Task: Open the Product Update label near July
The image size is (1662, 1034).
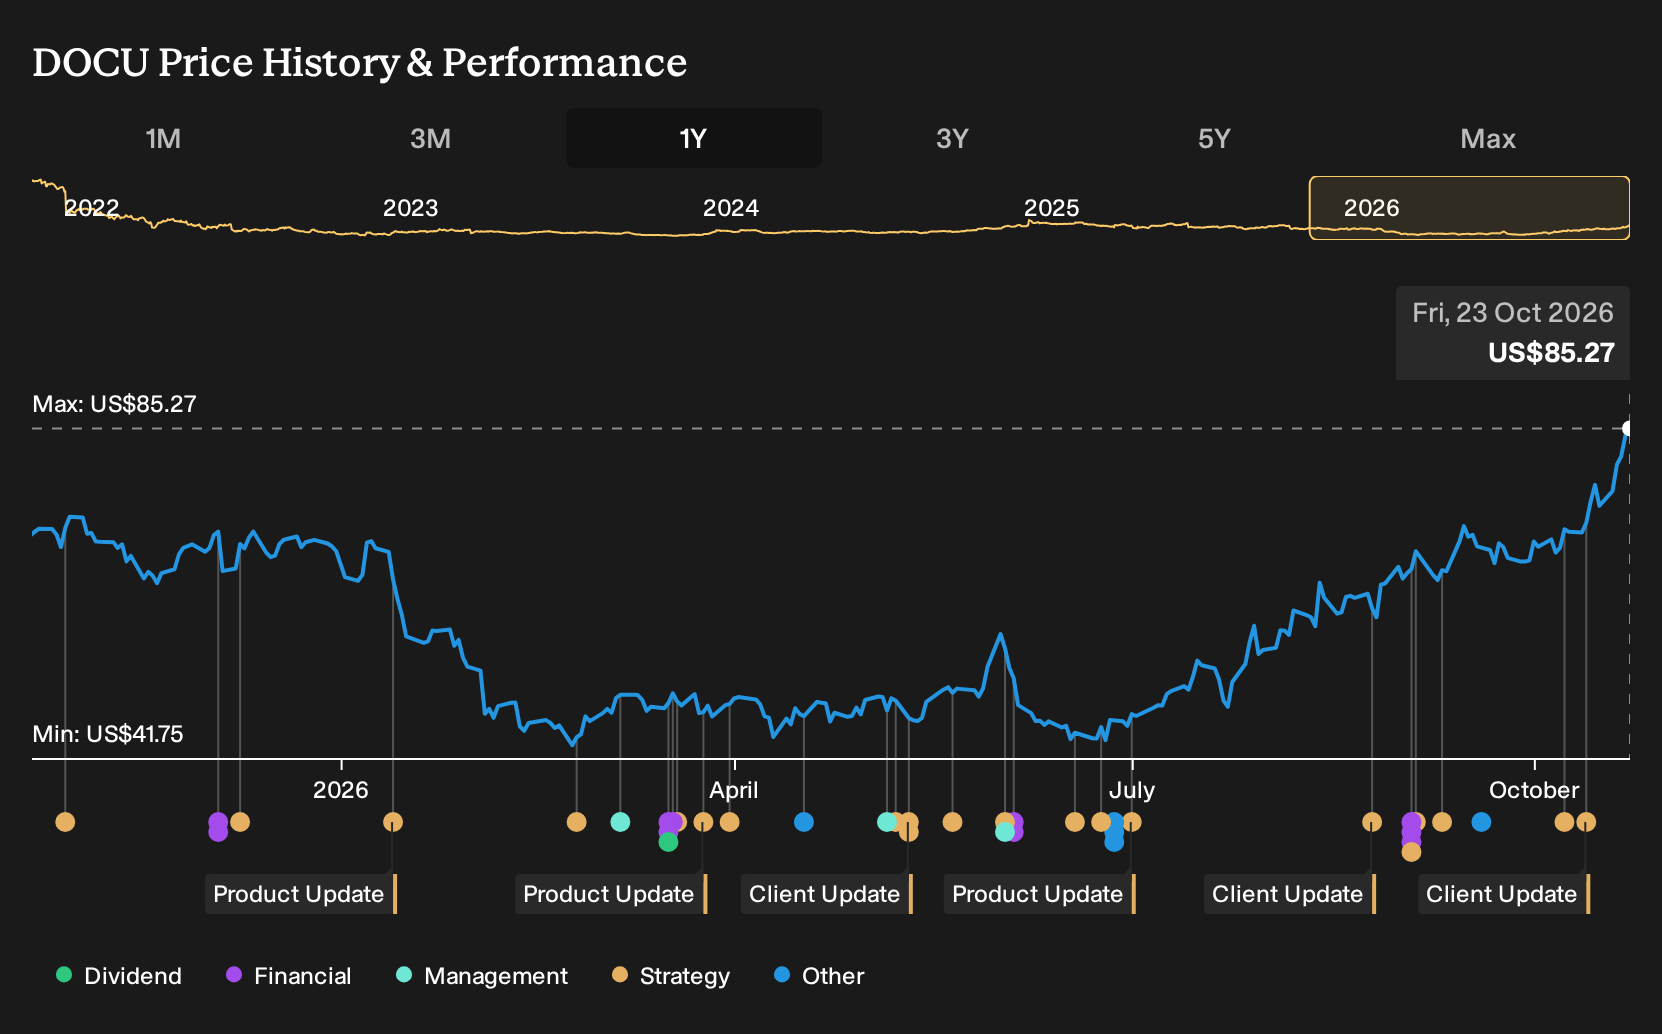Action: (1040, 894)
